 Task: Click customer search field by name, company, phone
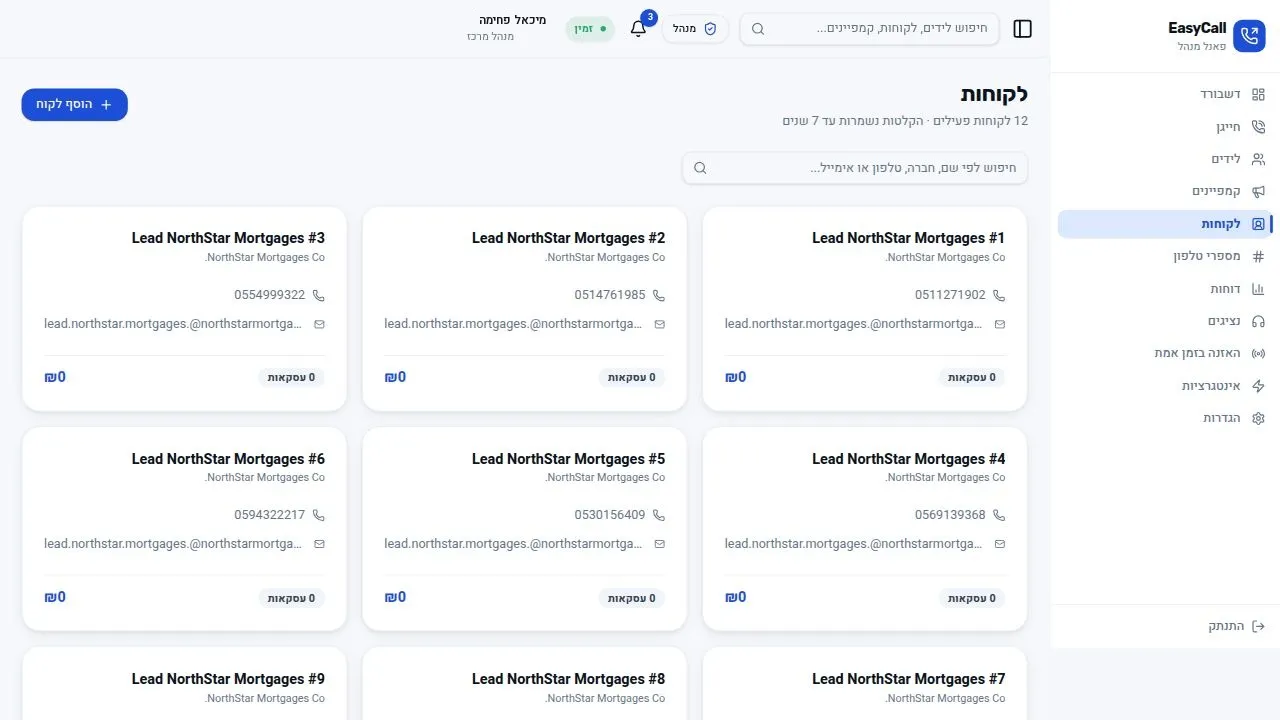pyautogui.click(x=855, y=168)
